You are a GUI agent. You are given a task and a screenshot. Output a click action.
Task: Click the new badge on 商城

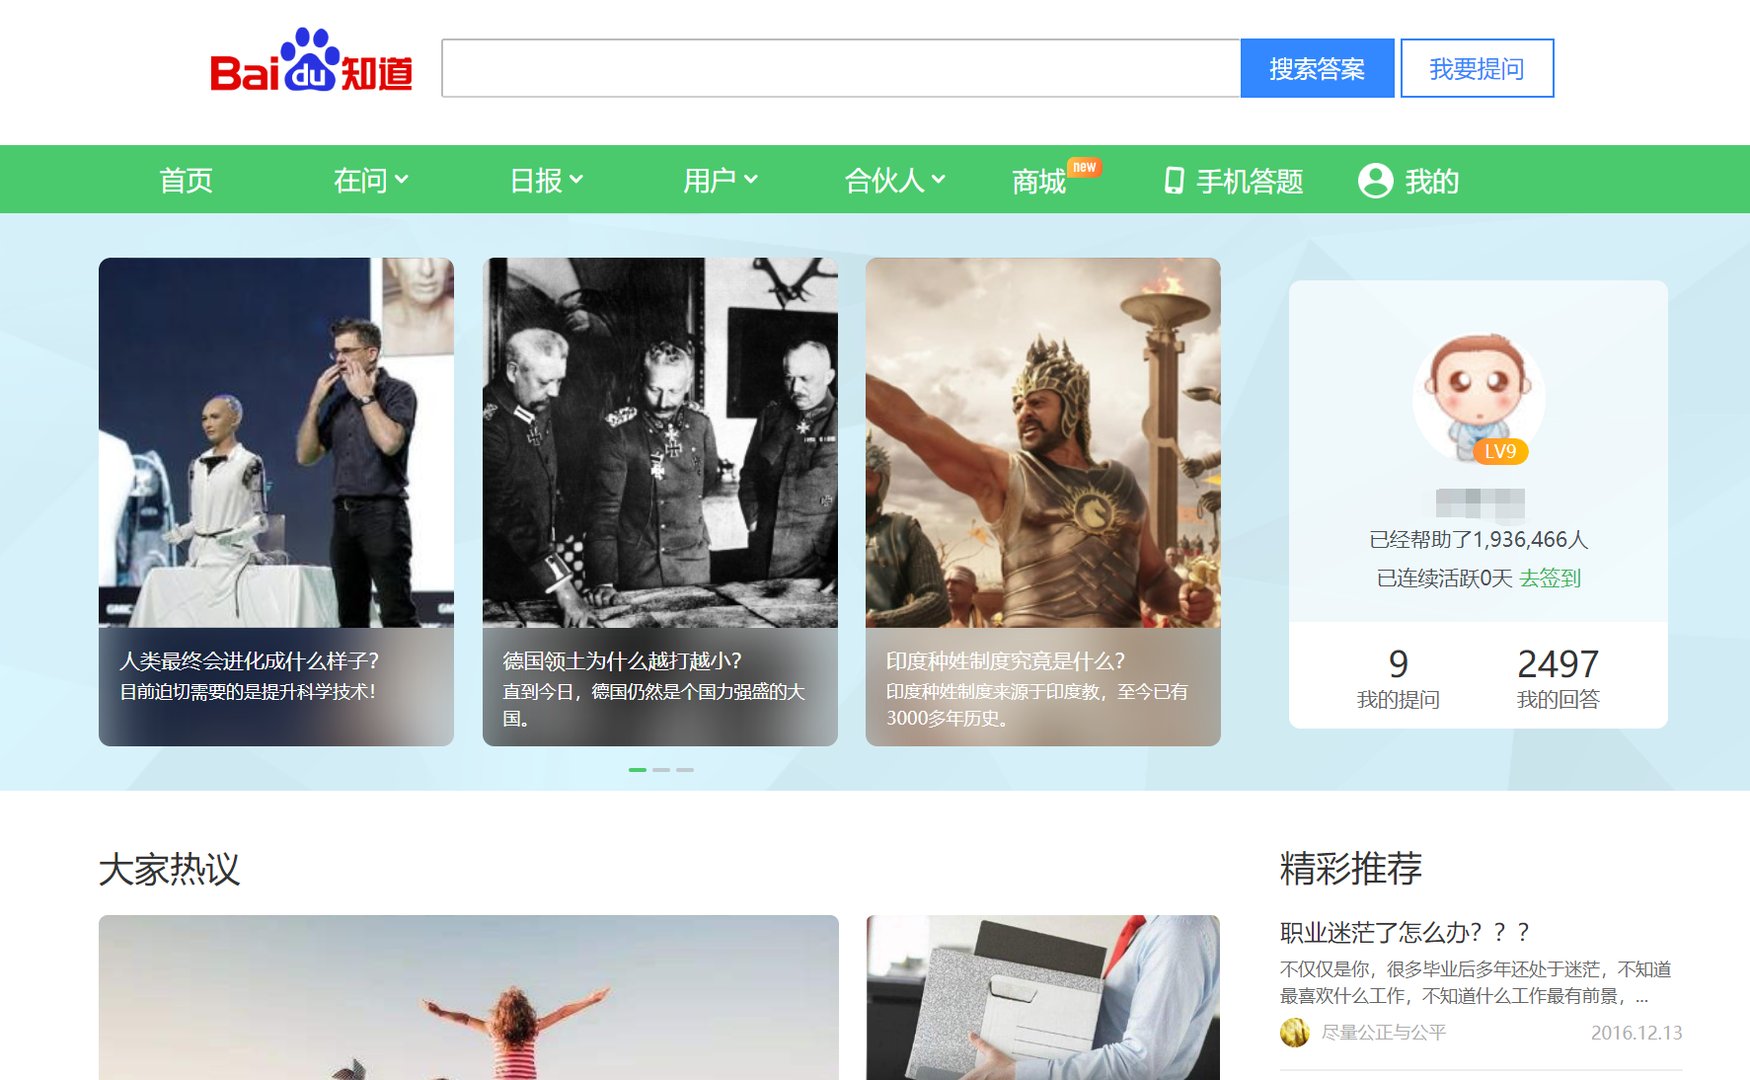click(x=1084, y=167)
